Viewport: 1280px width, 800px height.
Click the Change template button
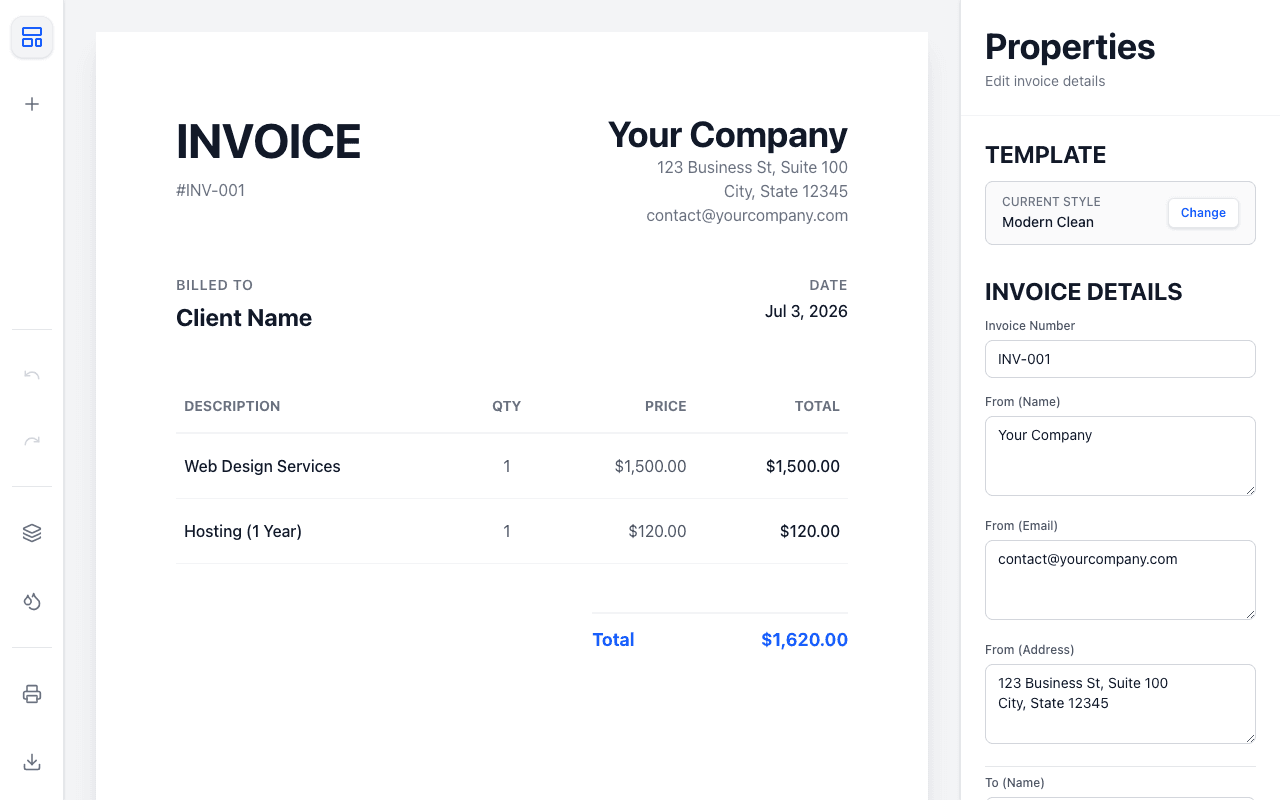point(1203,213)
